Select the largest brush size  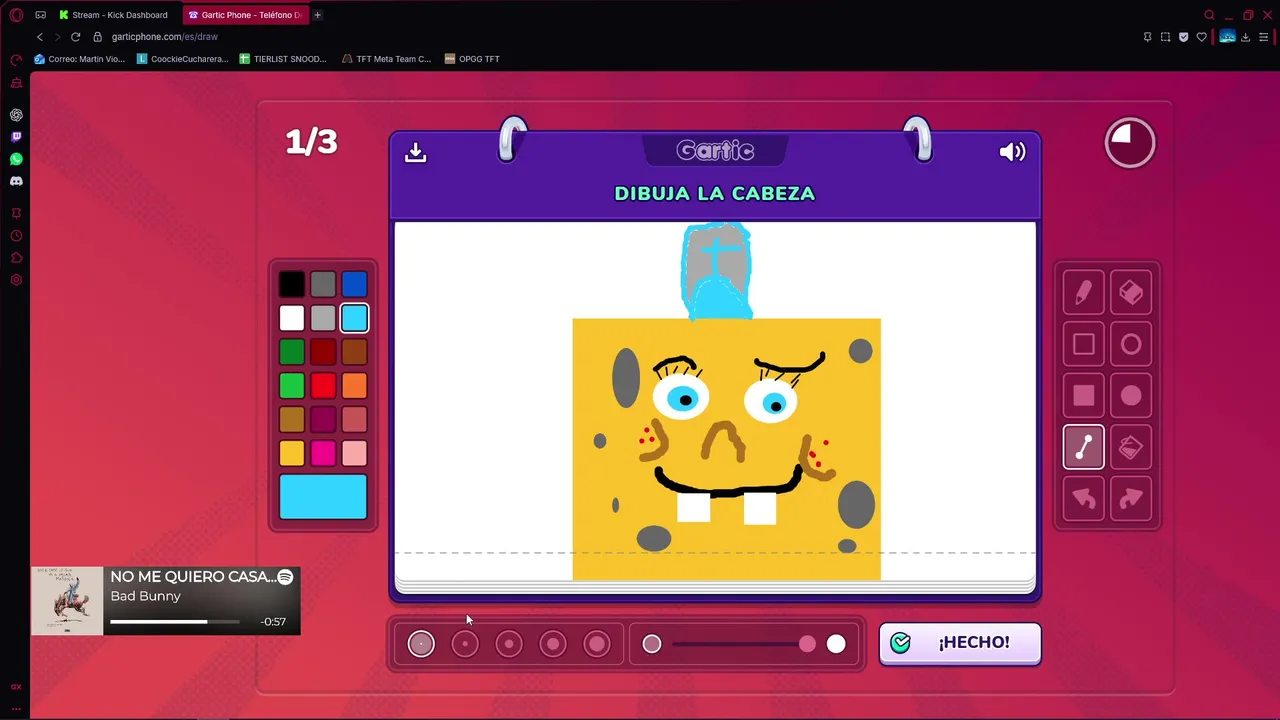pos(597,644)
